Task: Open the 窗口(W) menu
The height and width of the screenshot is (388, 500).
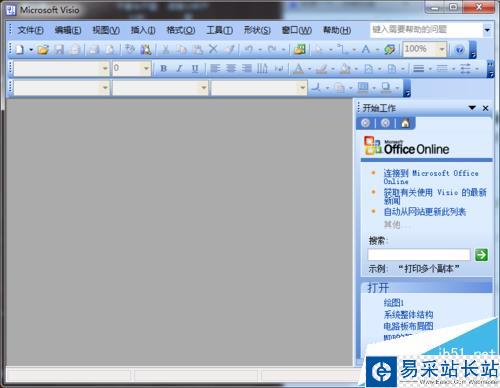Action: [297, 30]
